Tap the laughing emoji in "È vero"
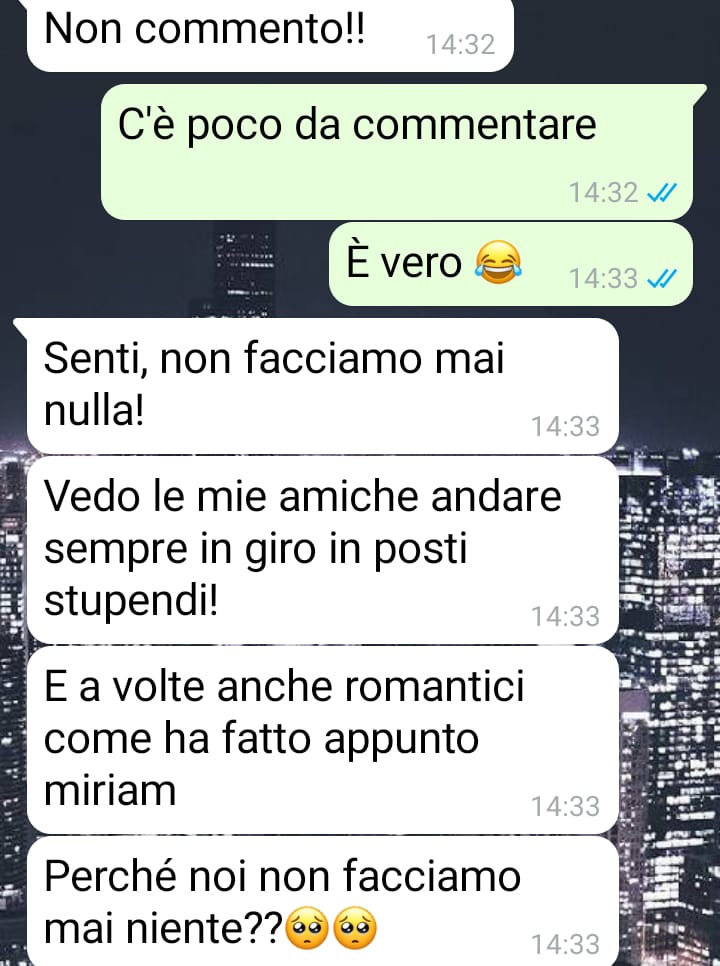Viewport: 720px width, 966px height. click(498, 263)
